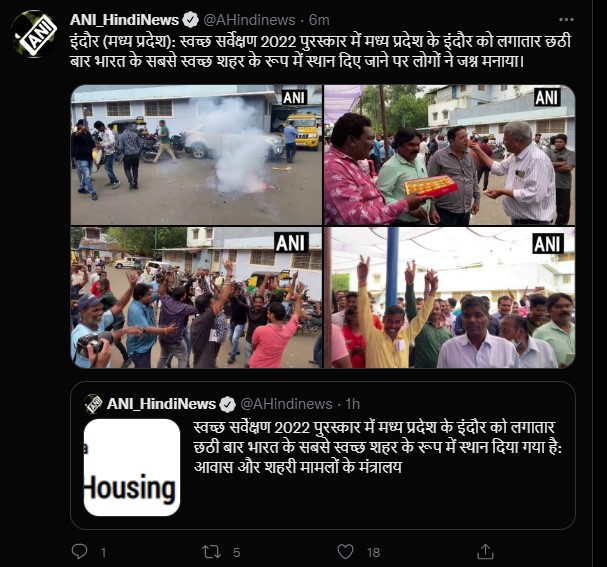Like the tweet with heart icon
This screenshot has width=607, height=567.
[x=345, y=552]
